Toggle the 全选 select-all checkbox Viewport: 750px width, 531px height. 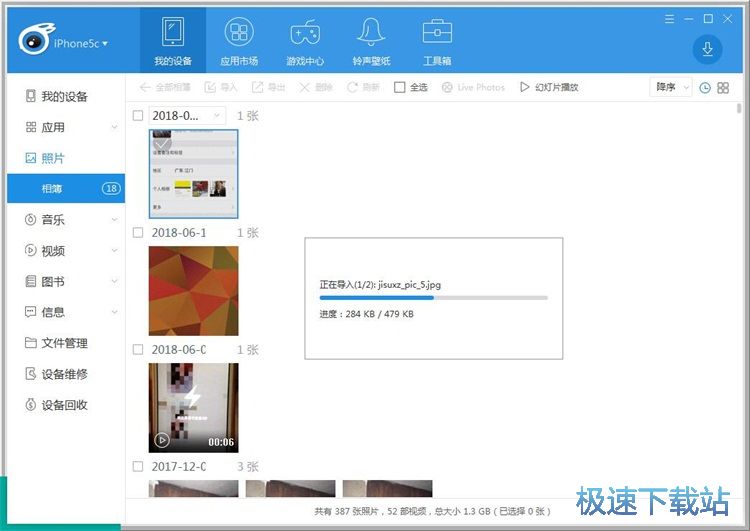point(400,88)
